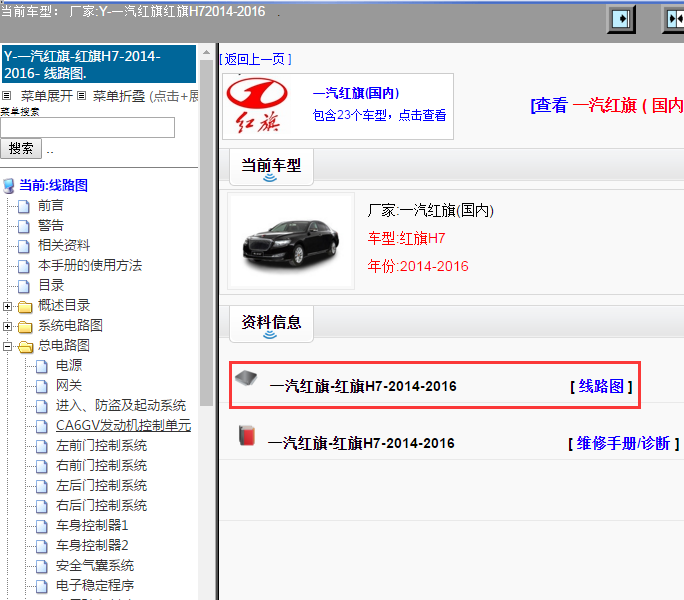This screenshot has height=600, width=684.
Task: Click the 年份:2014-2016 text
Action: 418,266
